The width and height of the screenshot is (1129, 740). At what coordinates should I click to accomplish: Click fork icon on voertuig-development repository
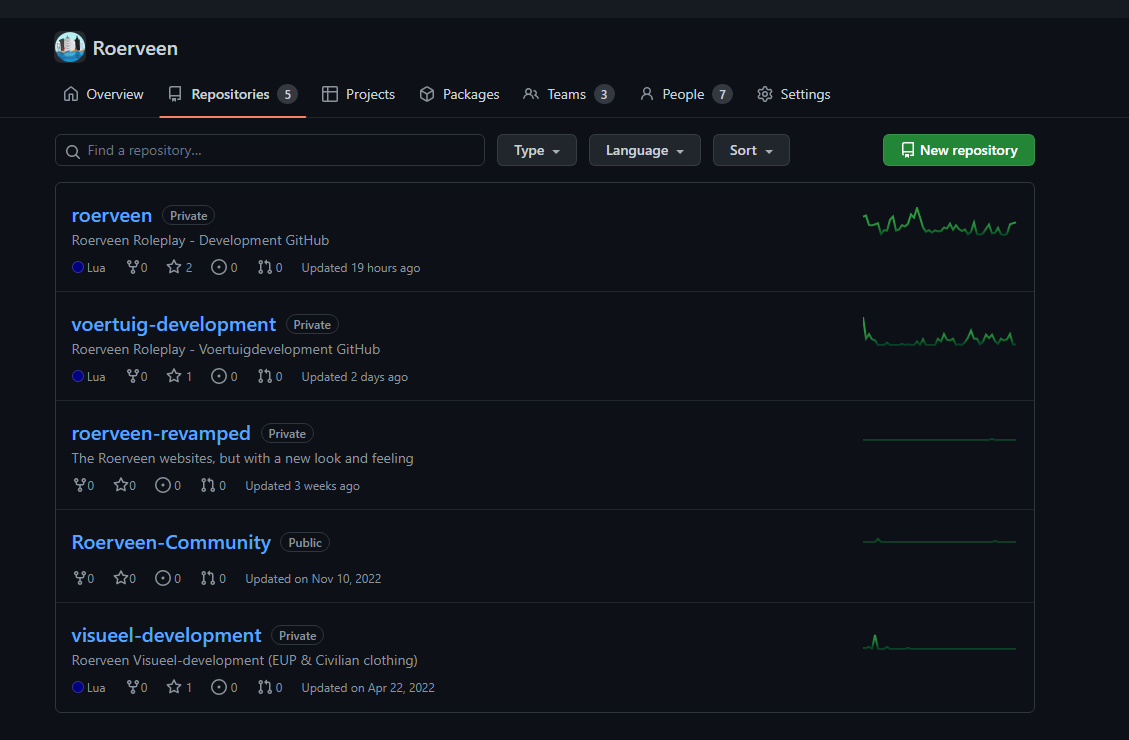(132, 377)
